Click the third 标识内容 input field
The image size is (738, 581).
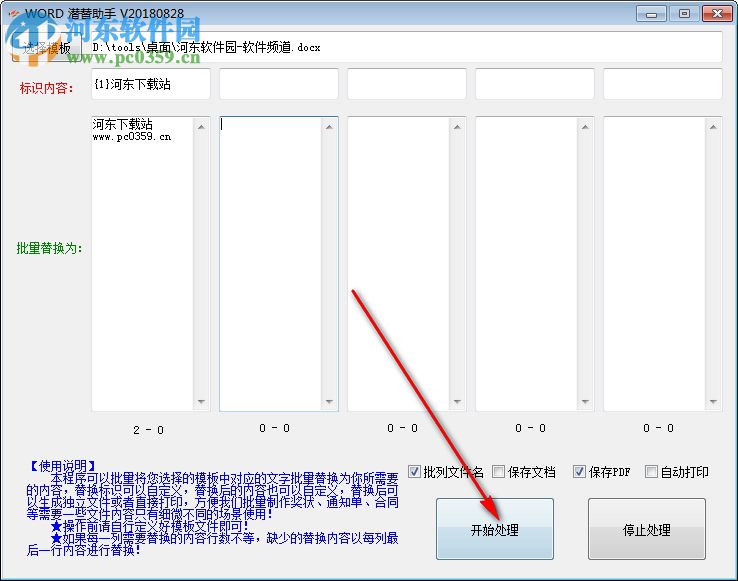(407, 84)
